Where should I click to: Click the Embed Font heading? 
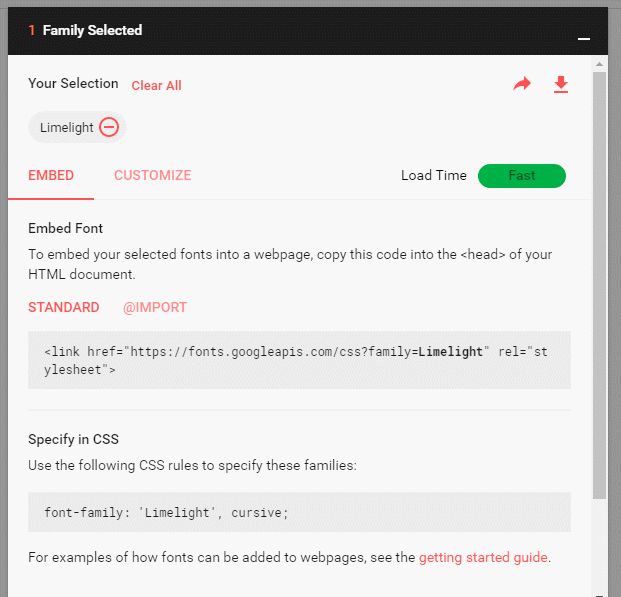(65, 228)
